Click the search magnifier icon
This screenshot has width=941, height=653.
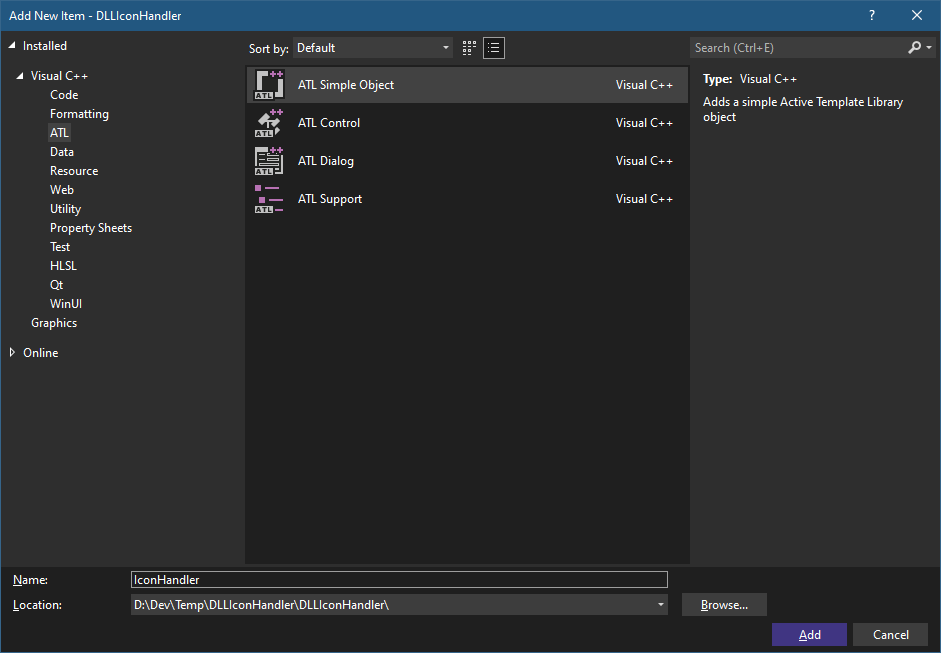click(914, 48)
